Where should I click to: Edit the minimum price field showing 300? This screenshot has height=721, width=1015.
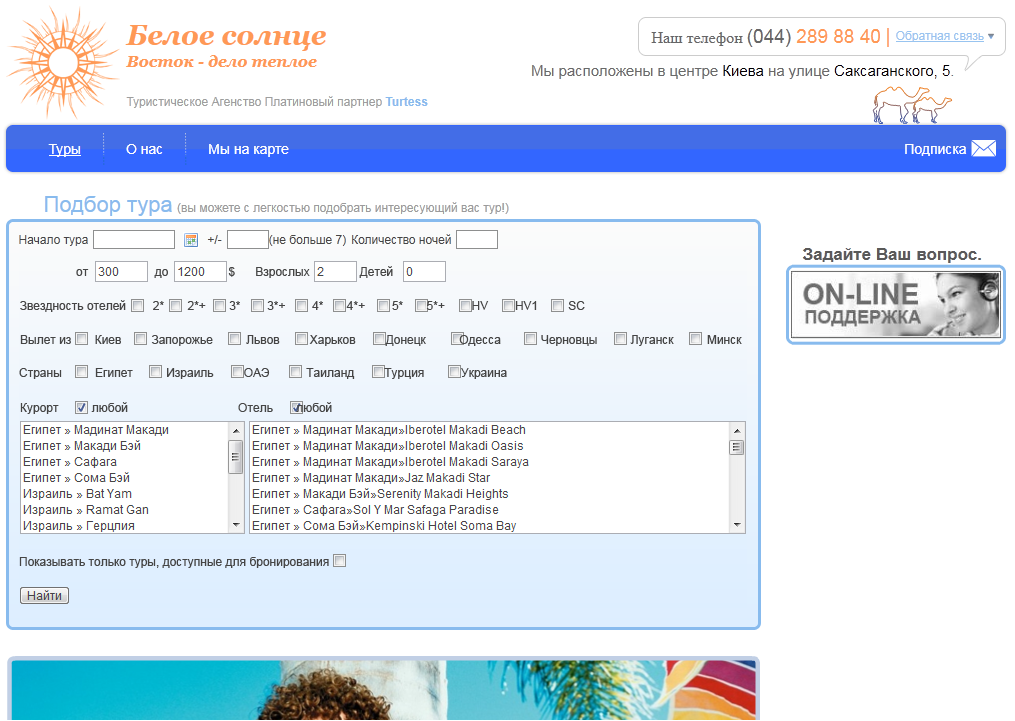point(121,272)
